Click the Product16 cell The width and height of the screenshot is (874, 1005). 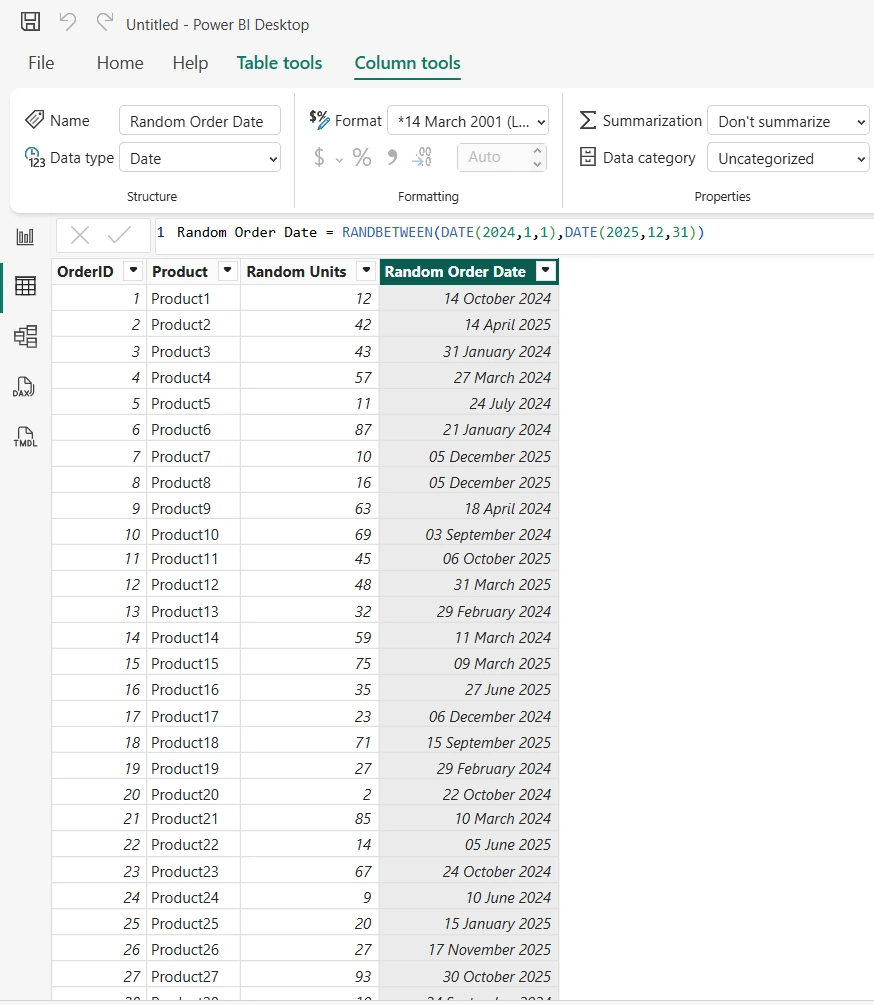(x=193, y=690)
